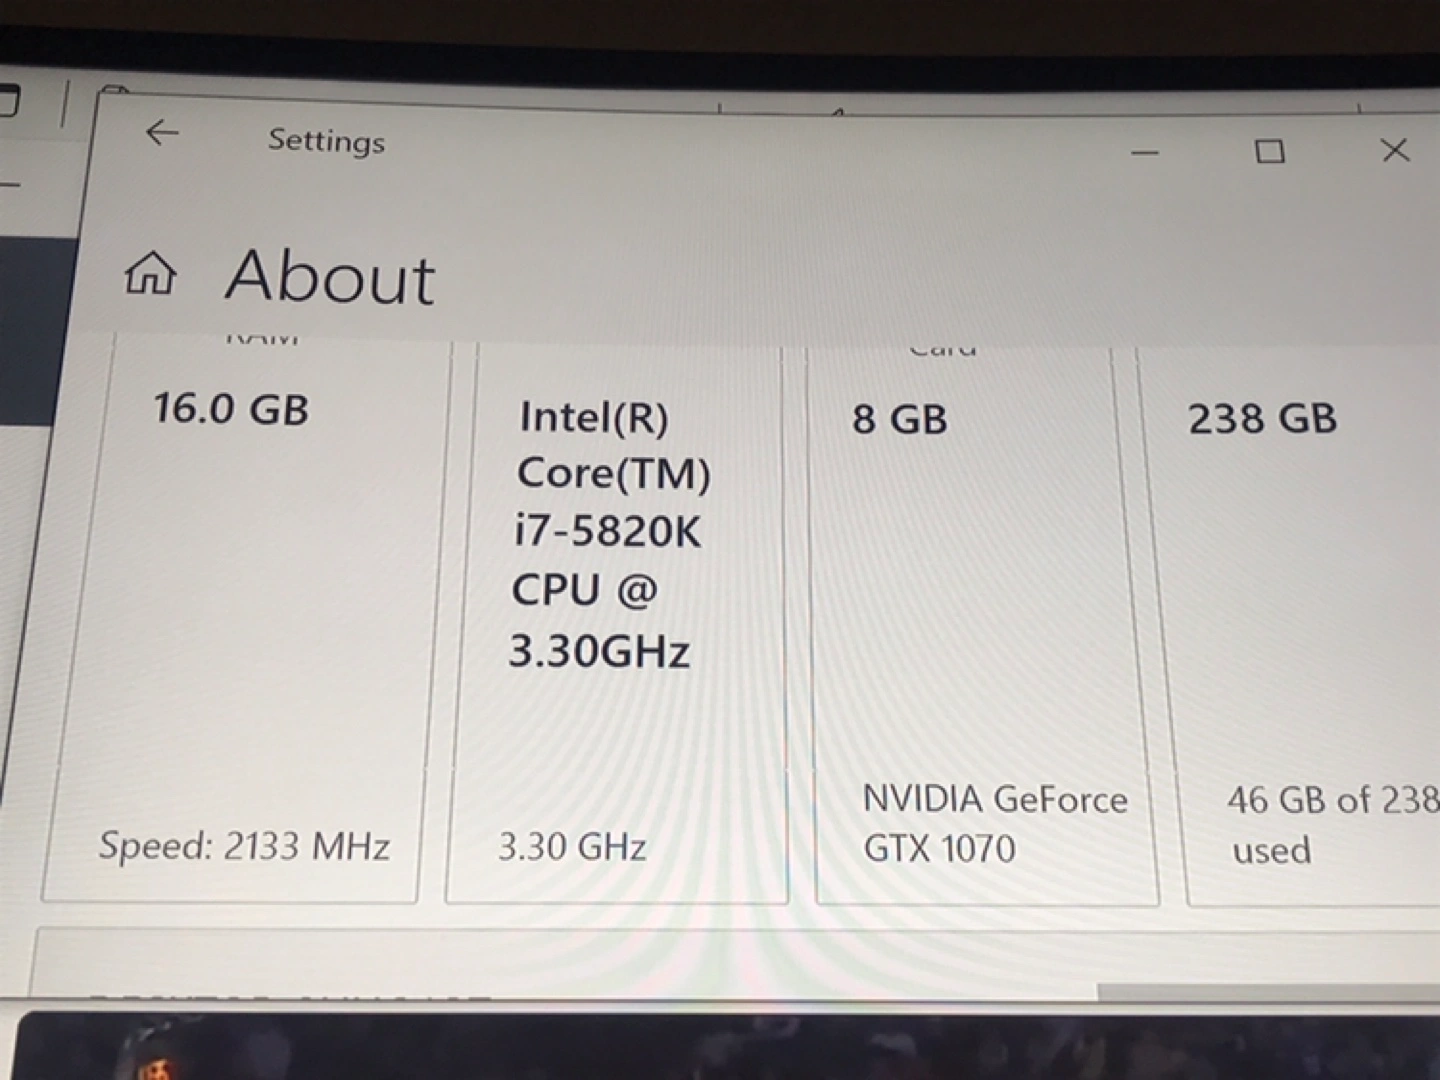Click the empty panel below the spec cards
1440x1080 pixels.
[600, 960]
